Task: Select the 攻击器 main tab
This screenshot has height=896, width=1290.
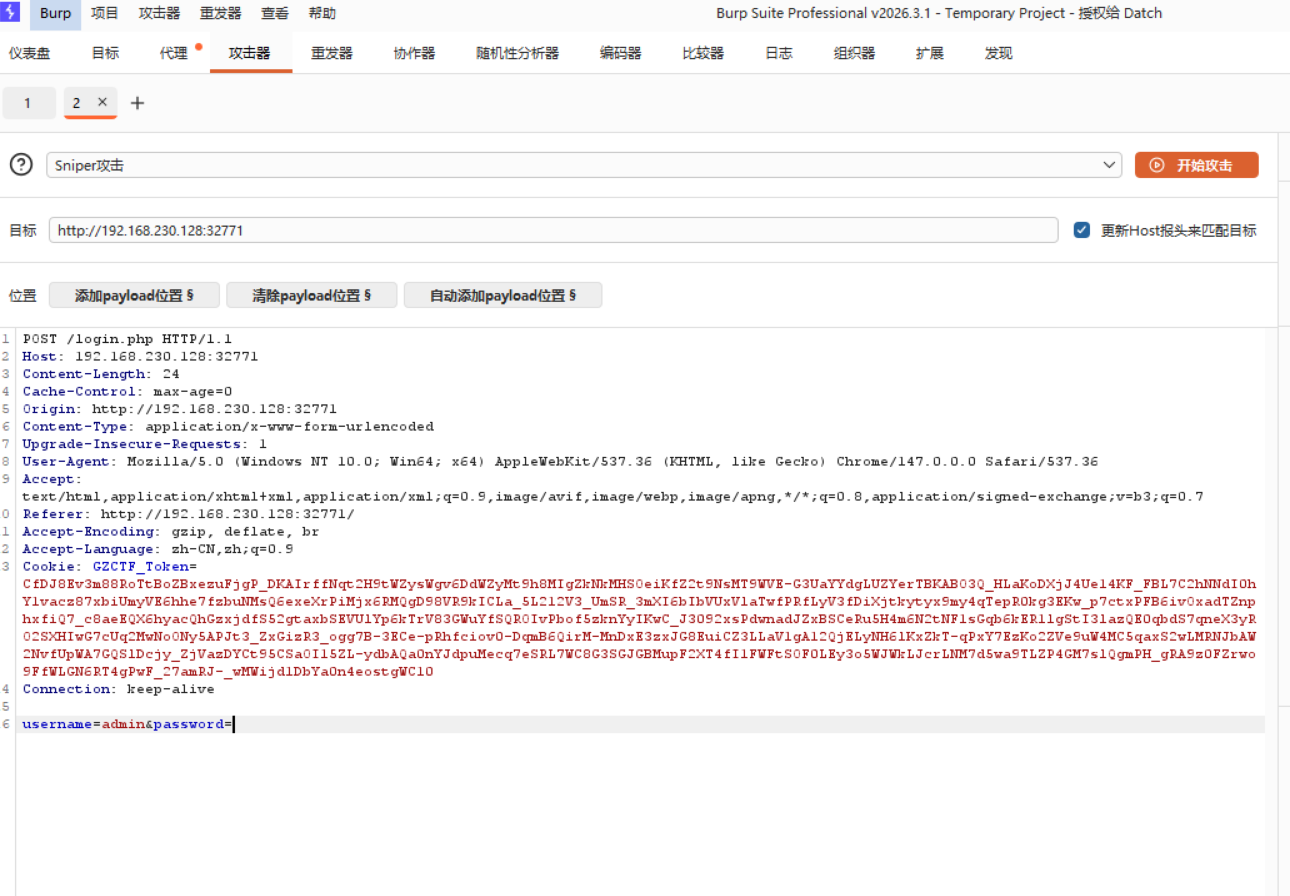Action: click(x=249, y=53)
